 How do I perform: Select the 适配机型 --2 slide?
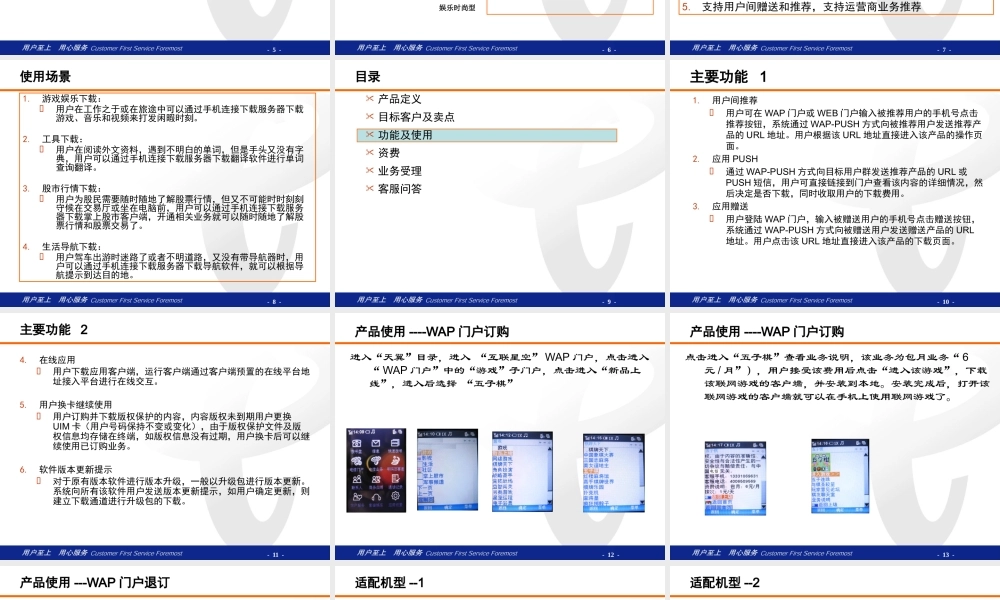835,583
